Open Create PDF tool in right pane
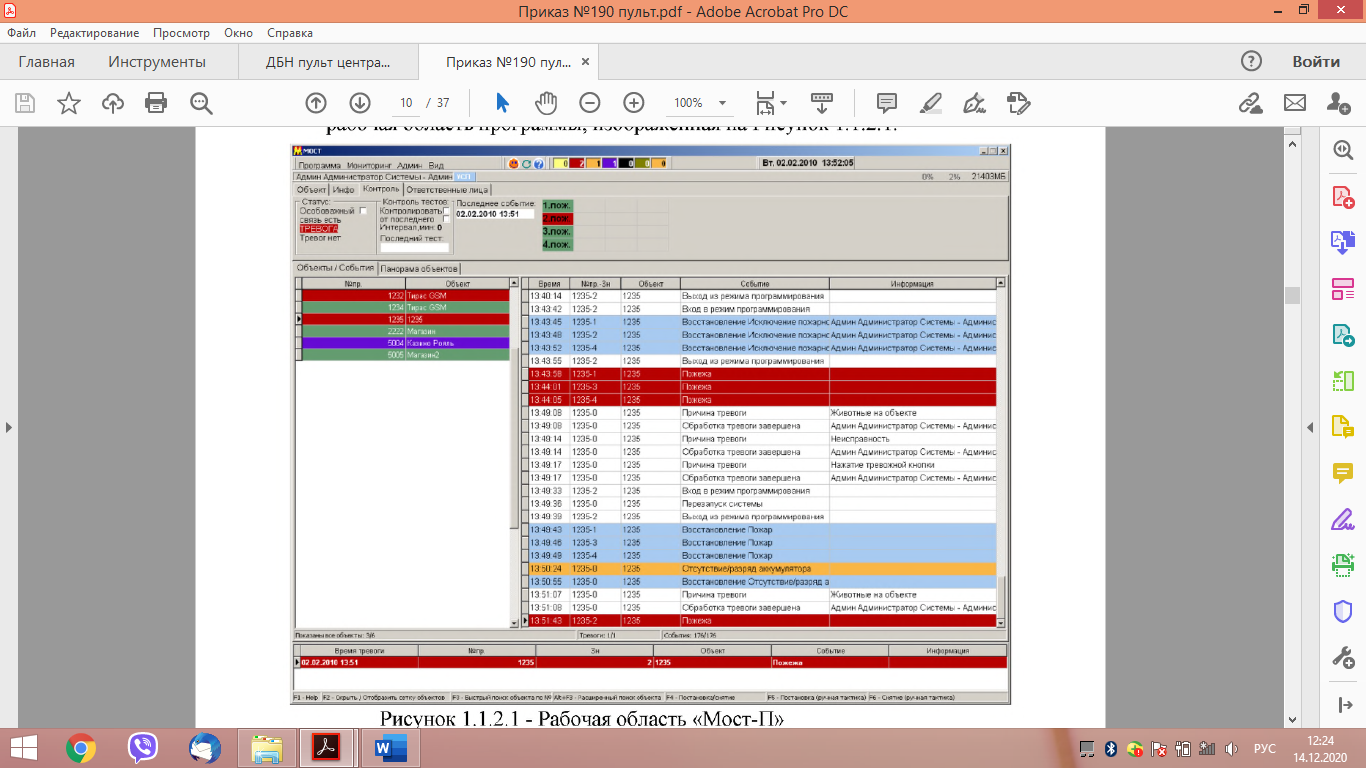 point(1342,196)
